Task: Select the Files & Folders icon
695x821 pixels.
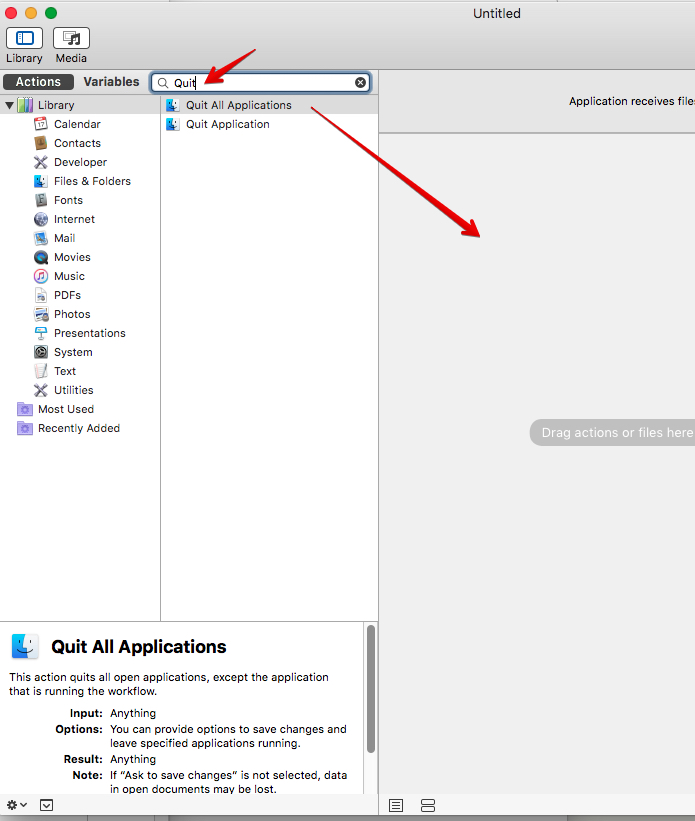Action: (x=41, y=181)
